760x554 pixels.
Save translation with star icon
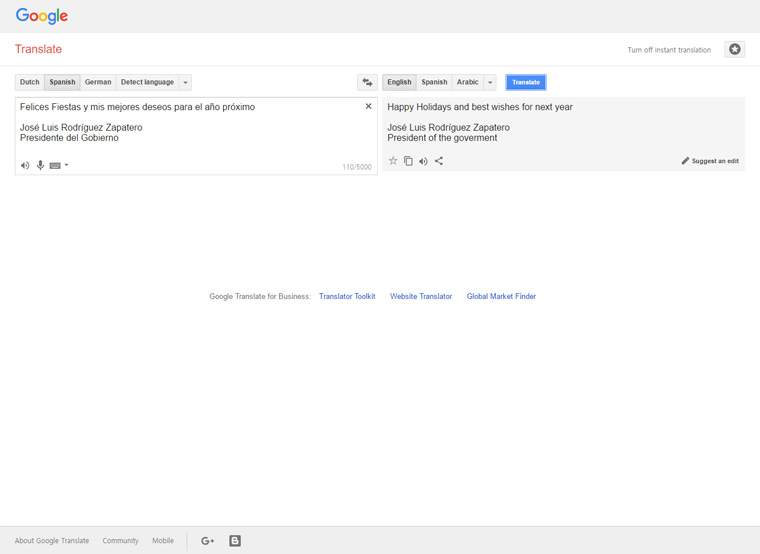click(x=393, y=161)
